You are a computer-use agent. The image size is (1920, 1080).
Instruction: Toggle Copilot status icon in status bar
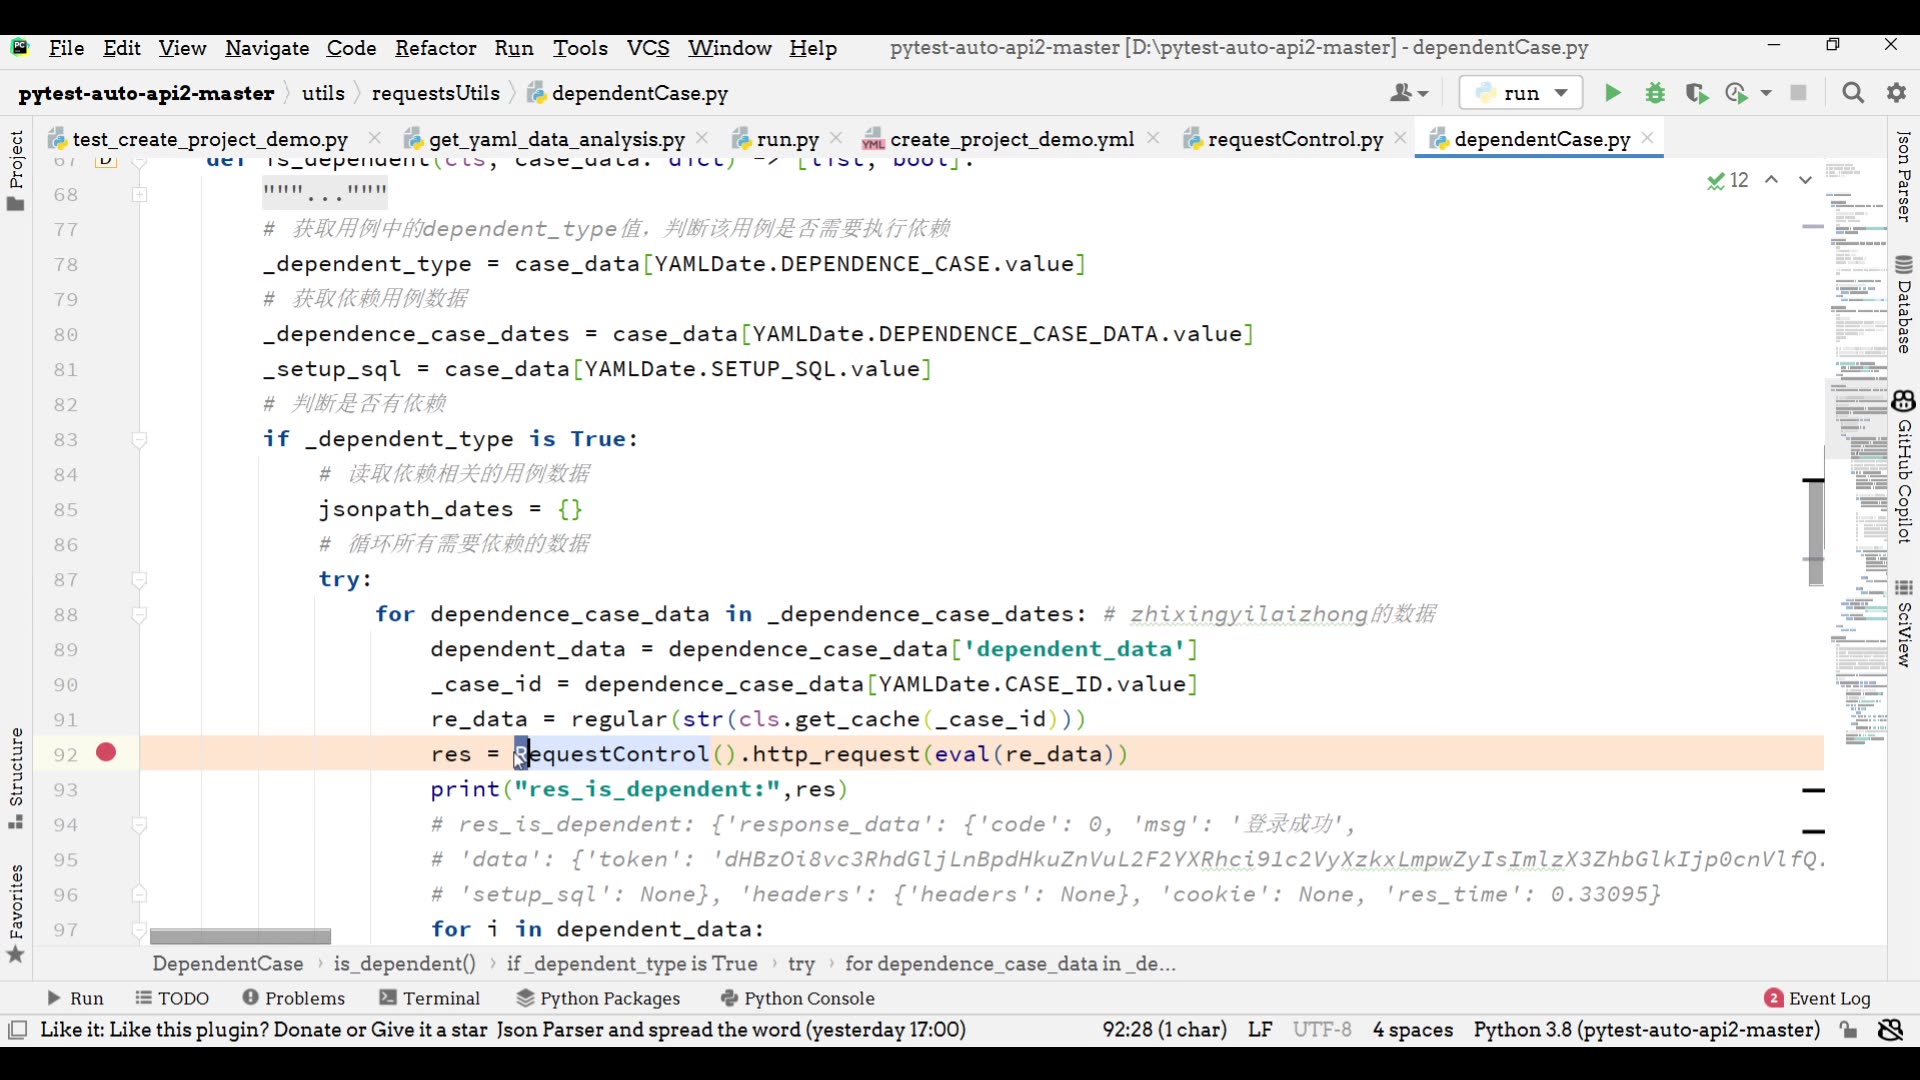pyautogui.click(x=1891, y=1030)
